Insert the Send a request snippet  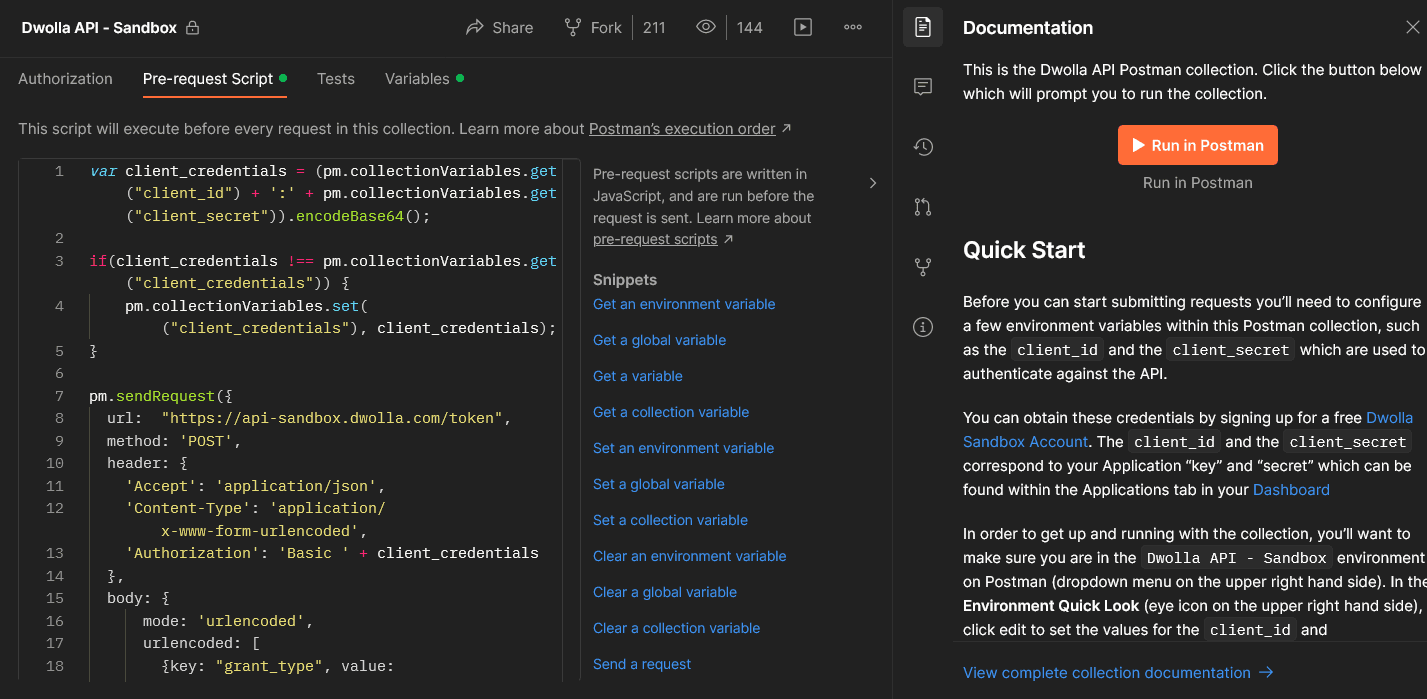(x=642, y=663)
